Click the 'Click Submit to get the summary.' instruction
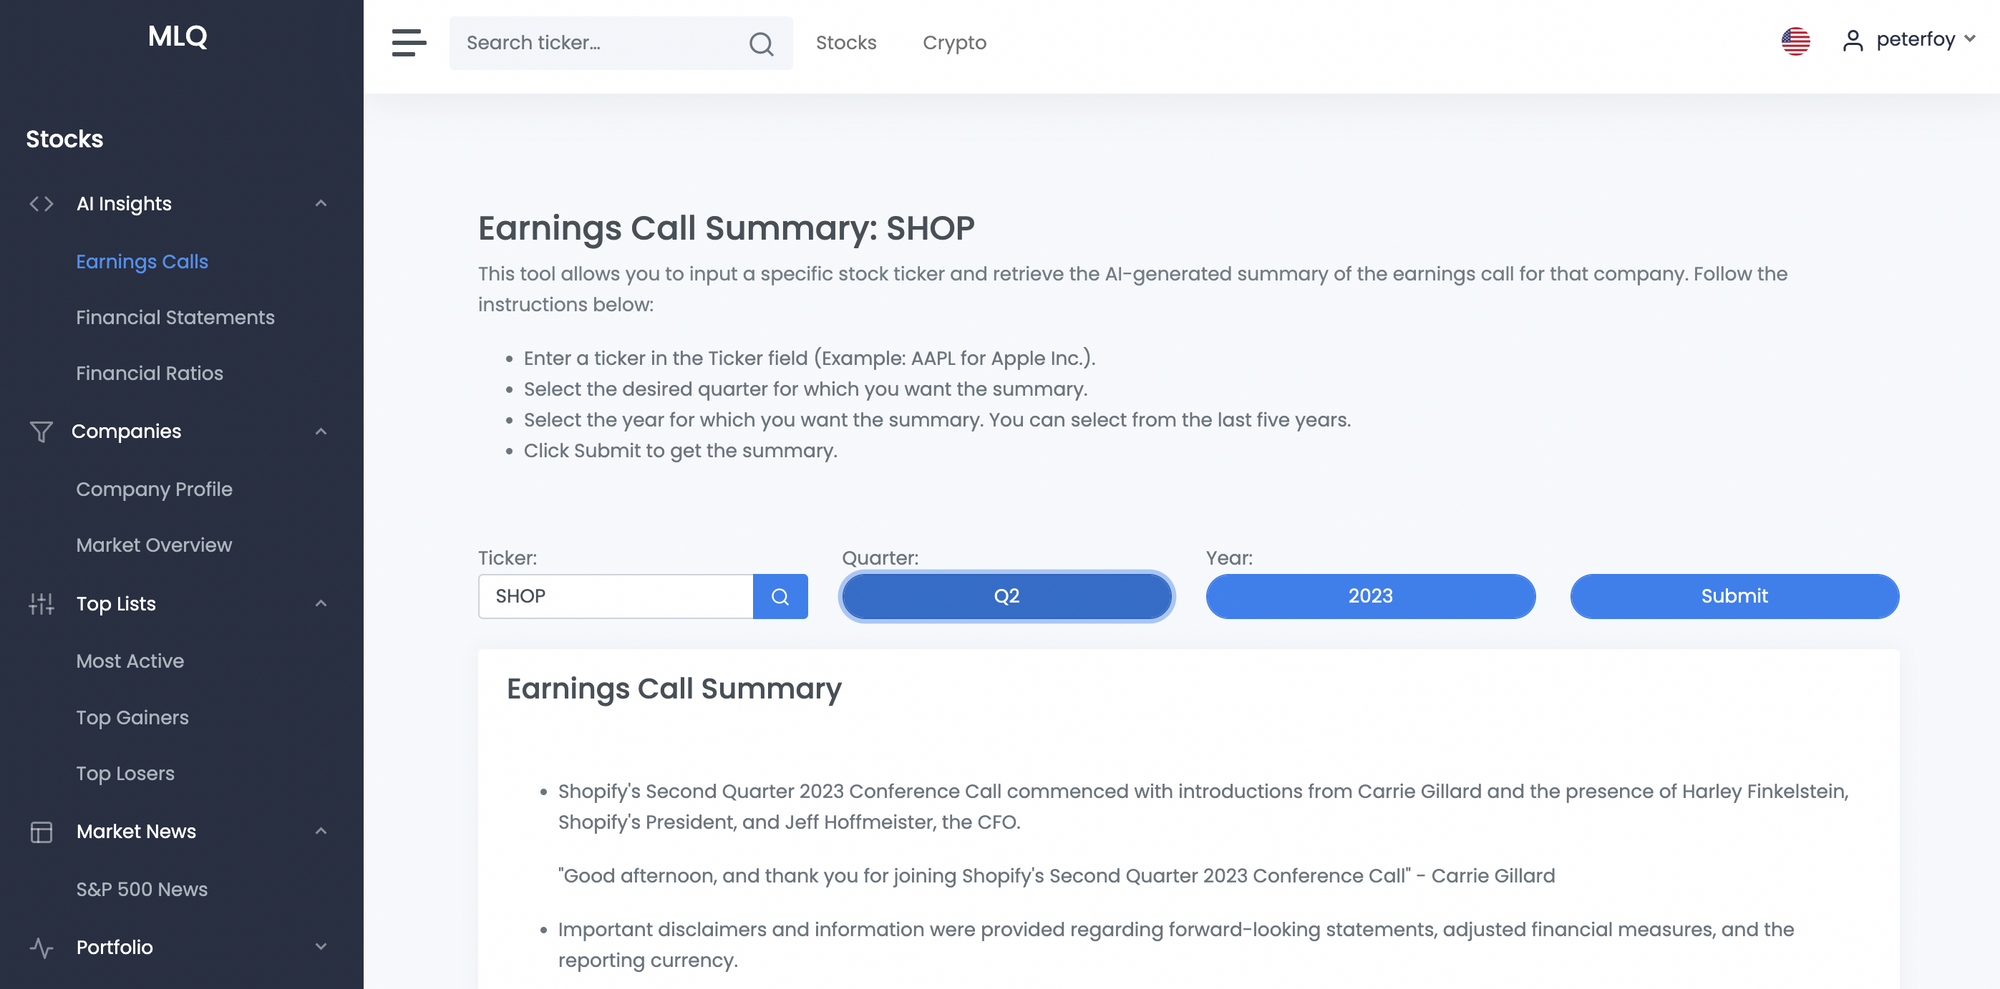This screenshot has width=2000, height=989. [x=680, y=452]
